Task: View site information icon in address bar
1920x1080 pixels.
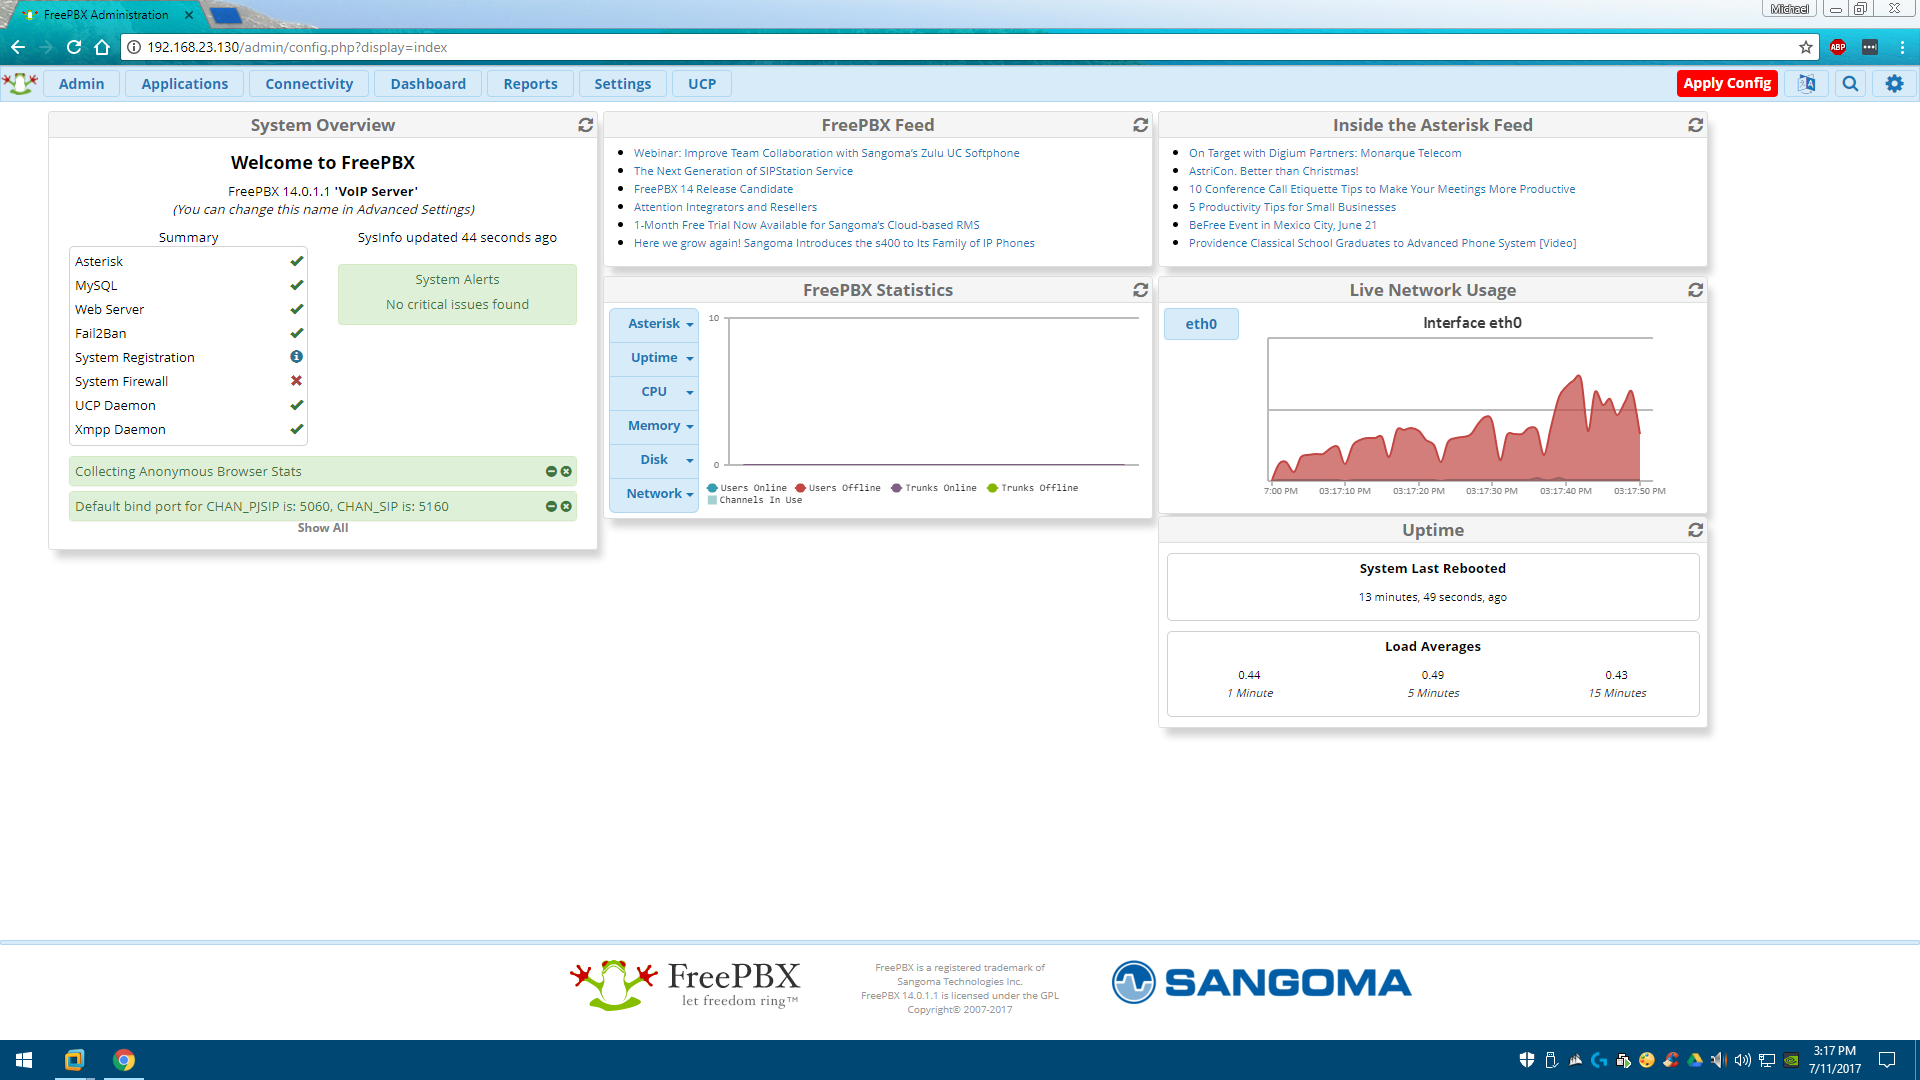Action: click(134, 47)
